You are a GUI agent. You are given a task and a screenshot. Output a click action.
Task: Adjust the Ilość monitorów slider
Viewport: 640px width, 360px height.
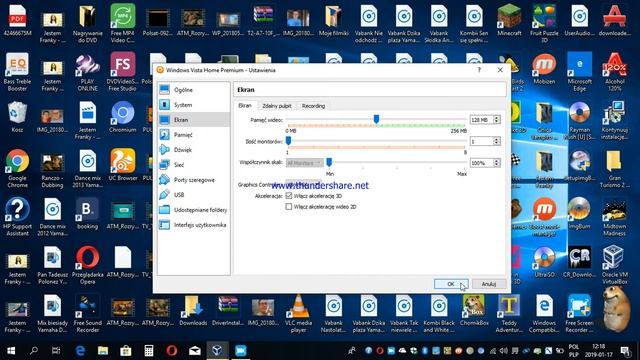tap(288, 141)
